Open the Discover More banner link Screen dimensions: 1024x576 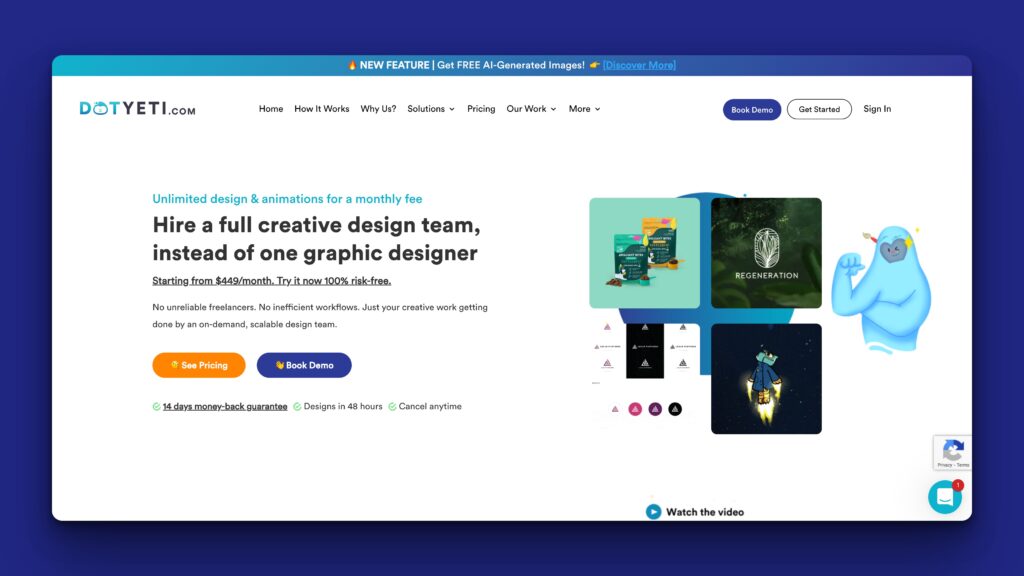pos(639,65)
